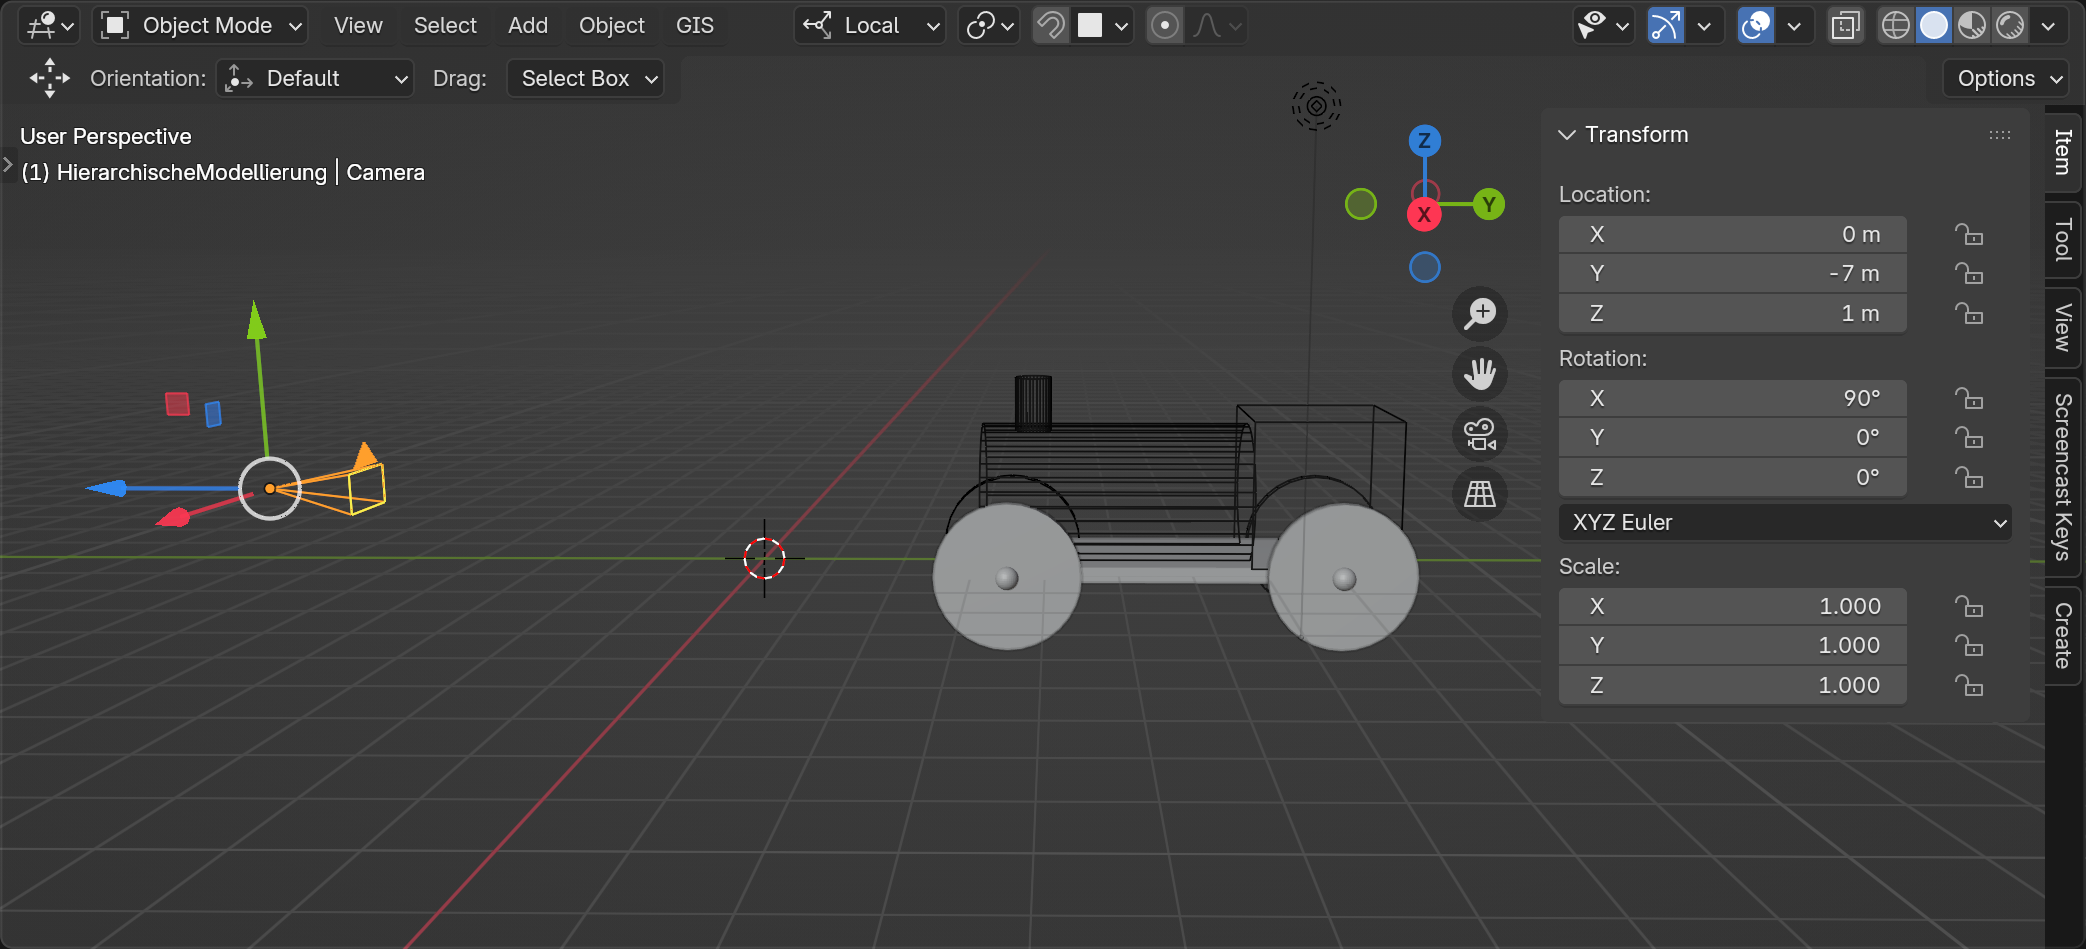Enable proportional editing
The width and height of the screenshot is (2086, 949).
tap(1165, 26)
